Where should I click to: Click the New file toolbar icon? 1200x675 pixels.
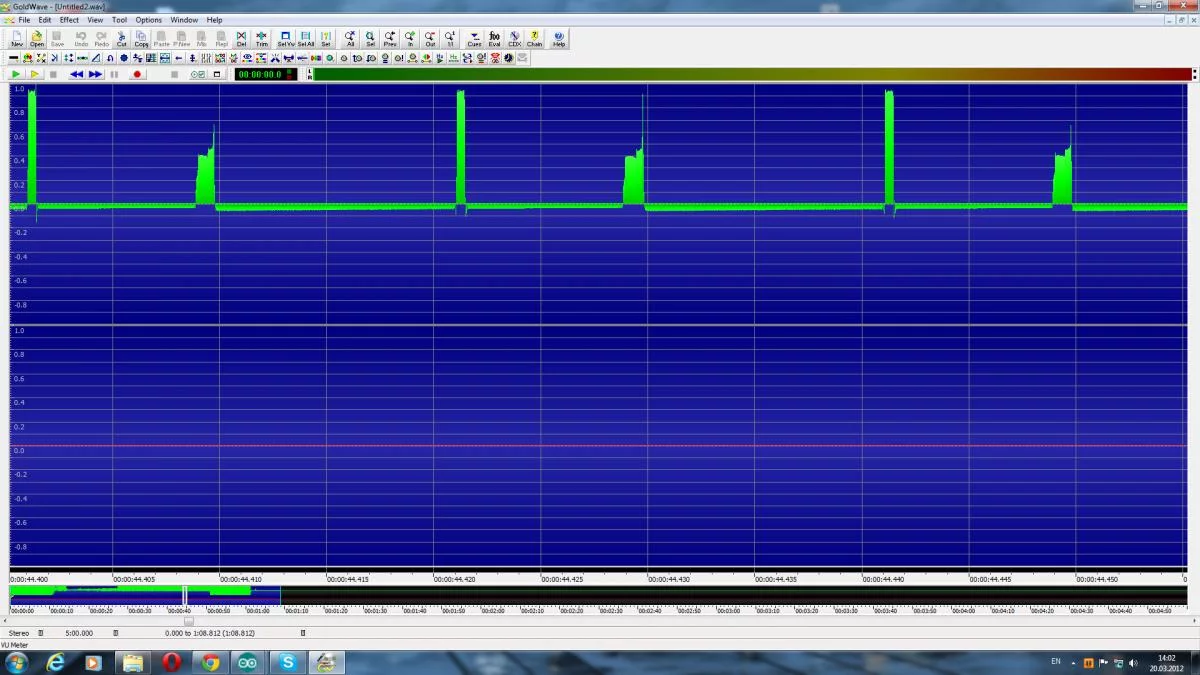click(x=17, y=39)
